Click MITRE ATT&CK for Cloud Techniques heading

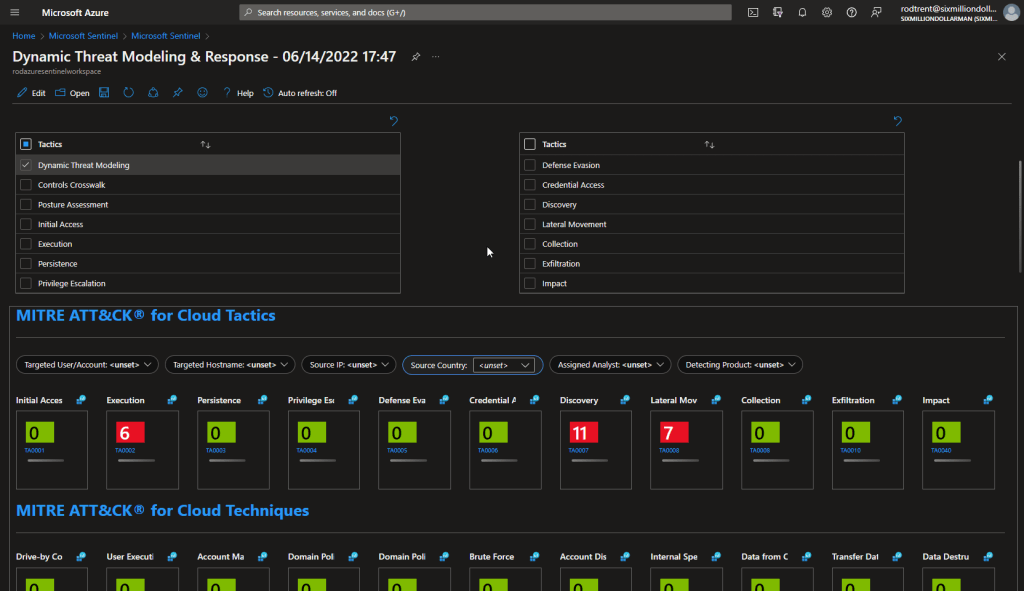[x=163, y=510]
